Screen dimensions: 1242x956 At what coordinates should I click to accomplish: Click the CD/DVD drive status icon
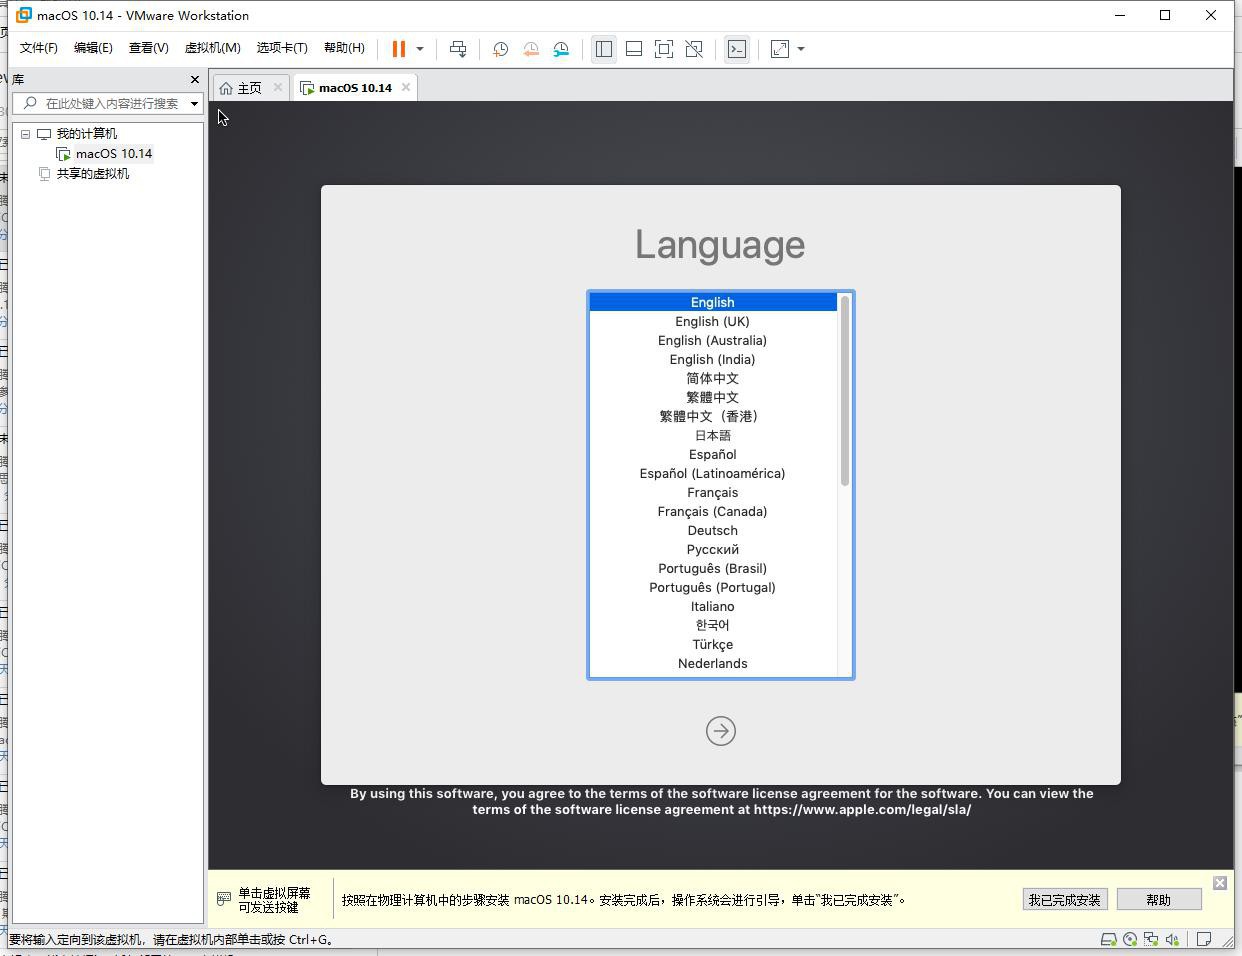(1130, 939)
